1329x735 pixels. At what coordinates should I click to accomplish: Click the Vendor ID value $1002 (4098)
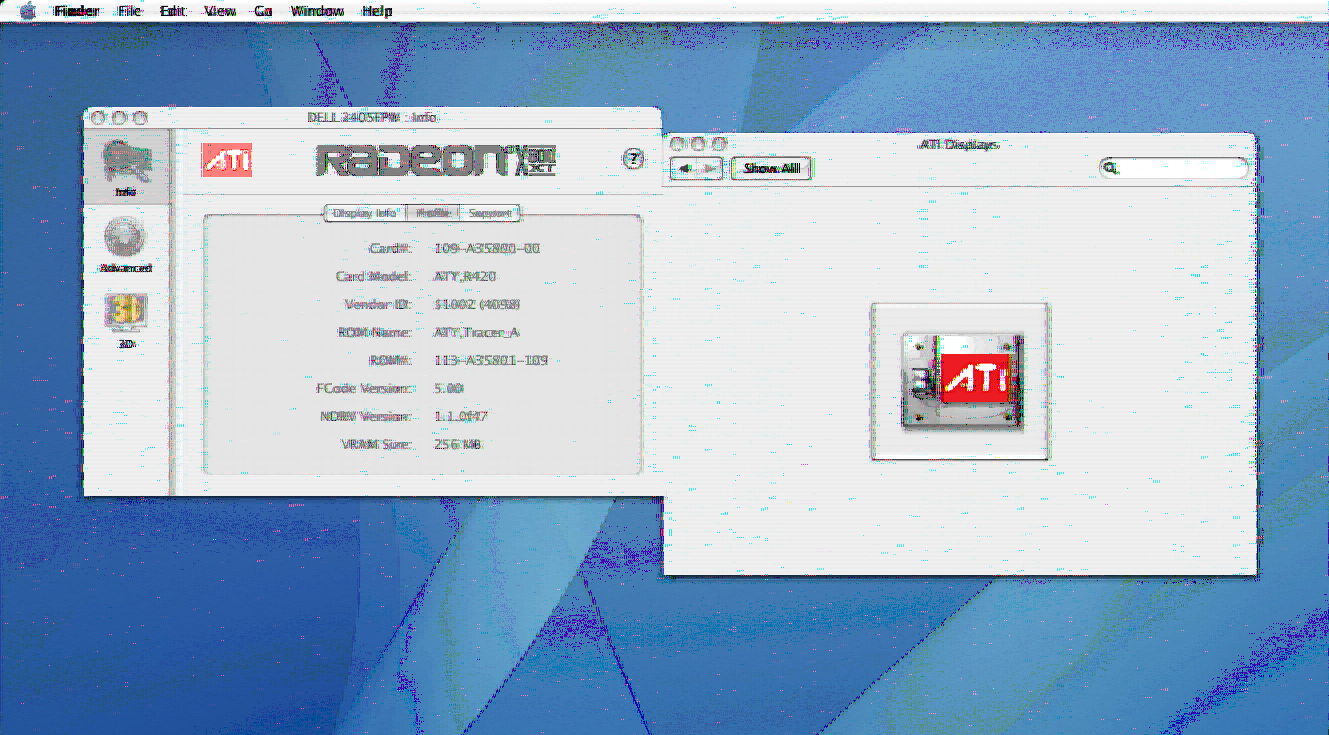[x=477, y=304]
